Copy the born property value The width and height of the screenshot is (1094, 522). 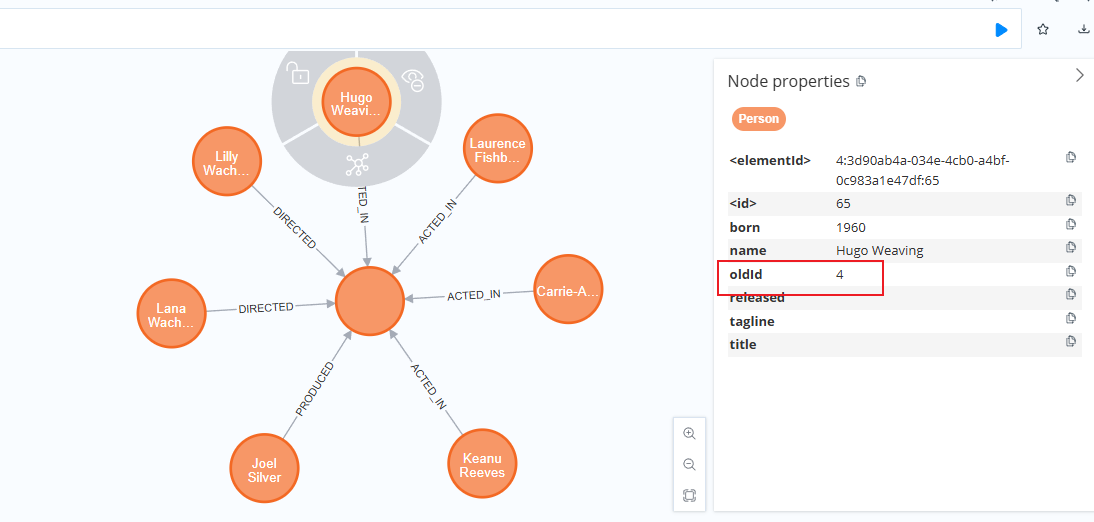click(x=1071, y=224)
